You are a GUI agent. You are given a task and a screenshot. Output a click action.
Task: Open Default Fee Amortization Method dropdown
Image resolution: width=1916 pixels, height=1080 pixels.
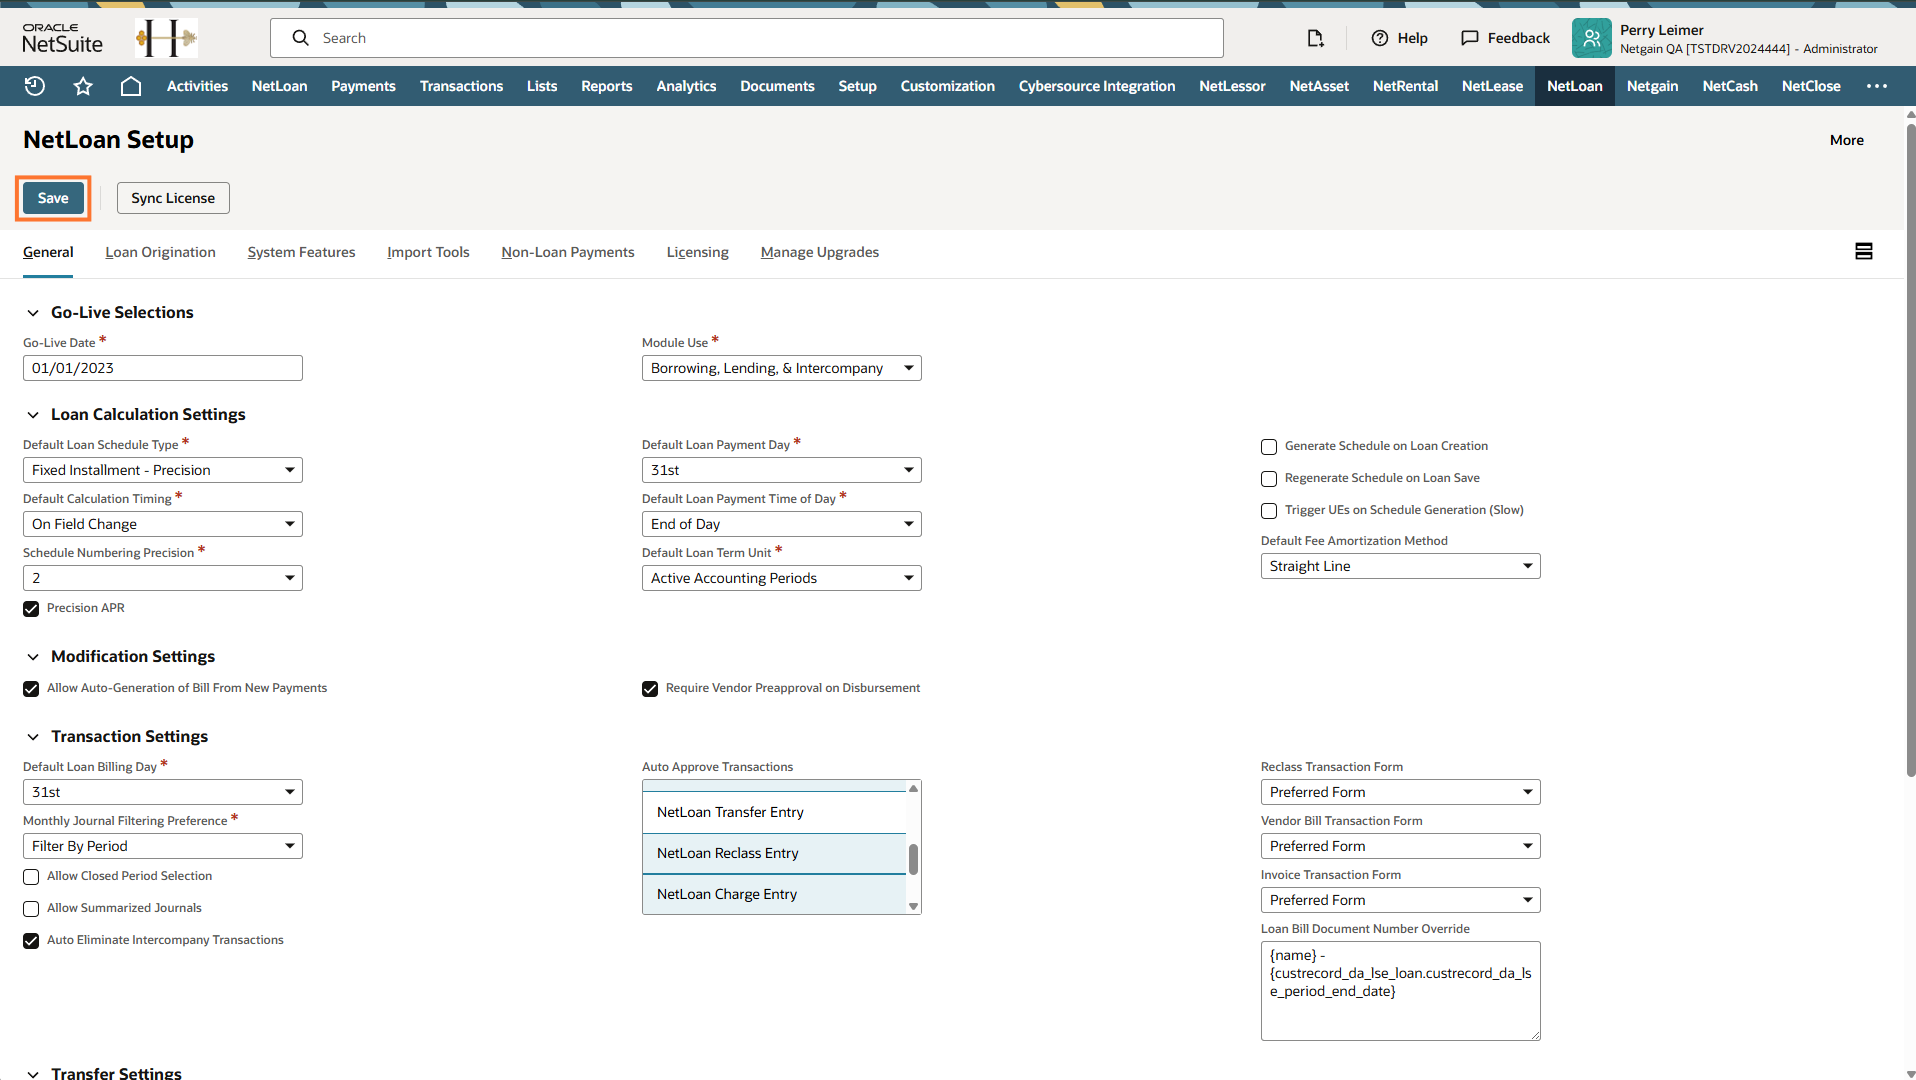click(1399, 566)
